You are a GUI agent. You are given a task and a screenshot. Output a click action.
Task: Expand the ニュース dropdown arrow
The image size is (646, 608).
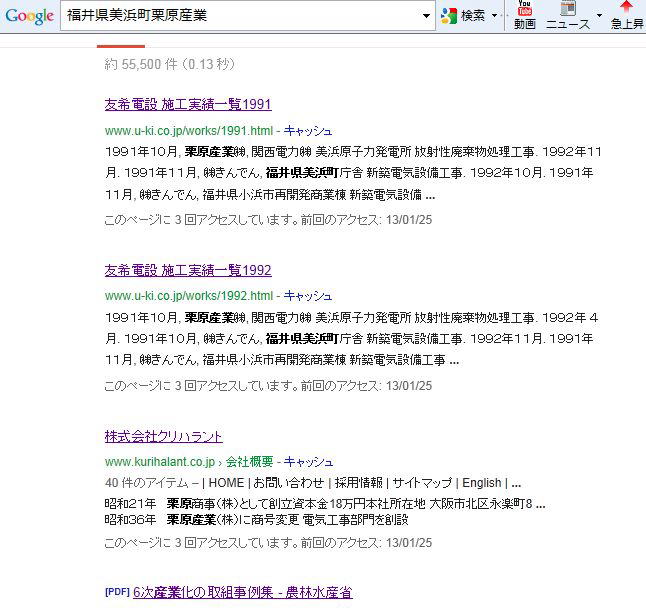click(599, 16)
